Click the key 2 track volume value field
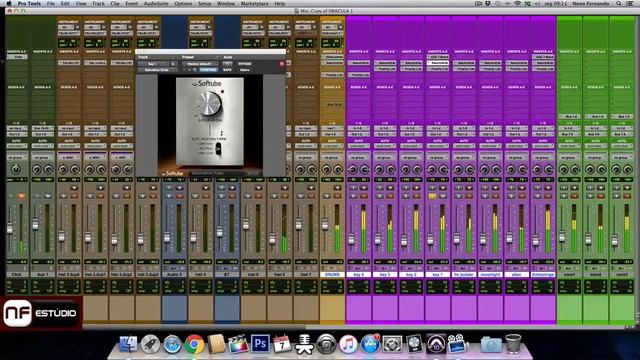 [411, 262]
